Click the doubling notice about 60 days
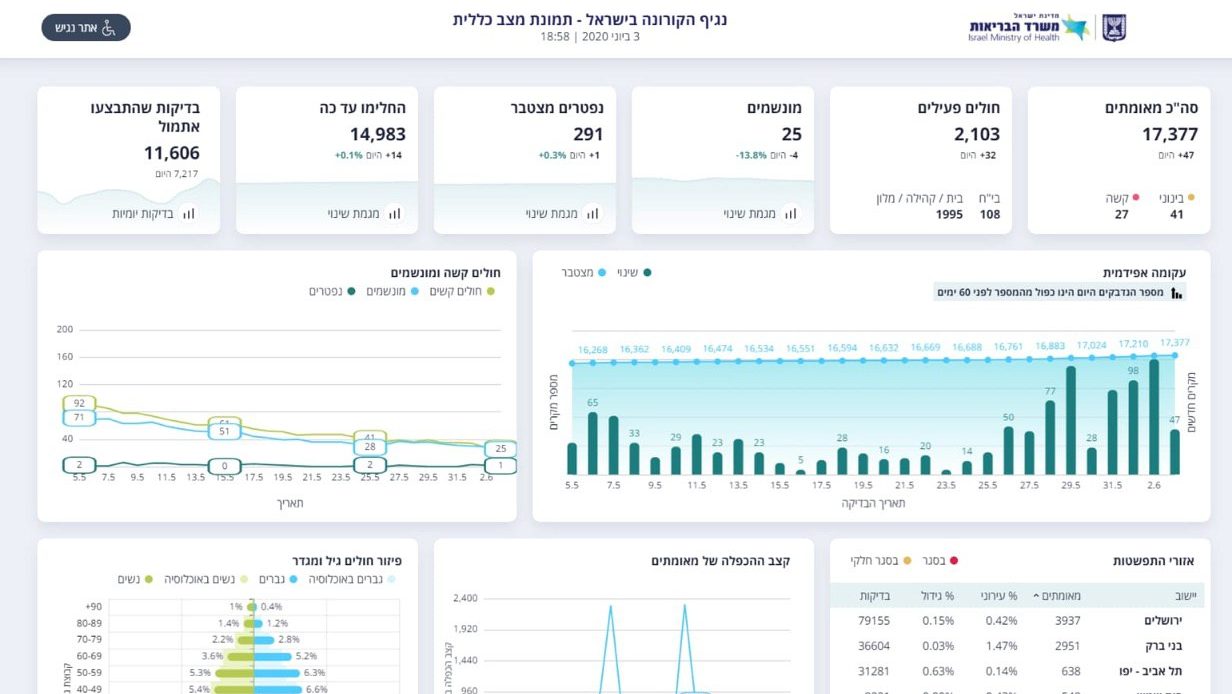 (1060, 293)
